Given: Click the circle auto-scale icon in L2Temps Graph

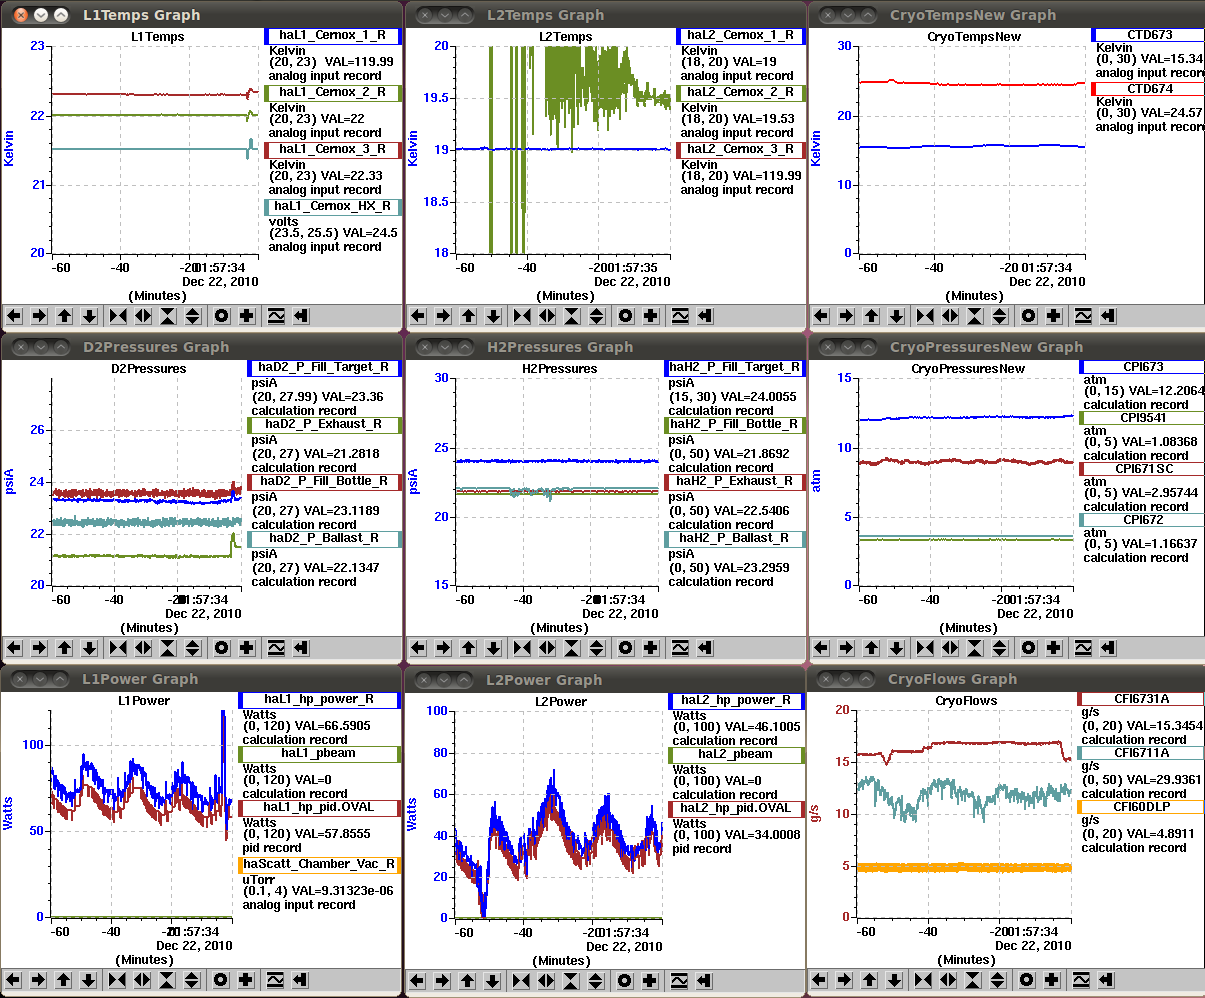Looking at the screenshot, I should point(626,315).
